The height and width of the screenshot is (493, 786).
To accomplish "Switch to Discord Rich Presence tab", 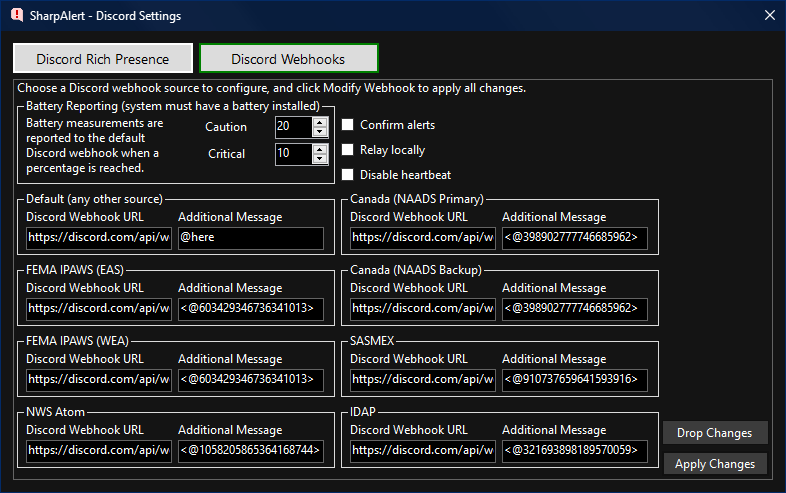I will tap(103, 59).
